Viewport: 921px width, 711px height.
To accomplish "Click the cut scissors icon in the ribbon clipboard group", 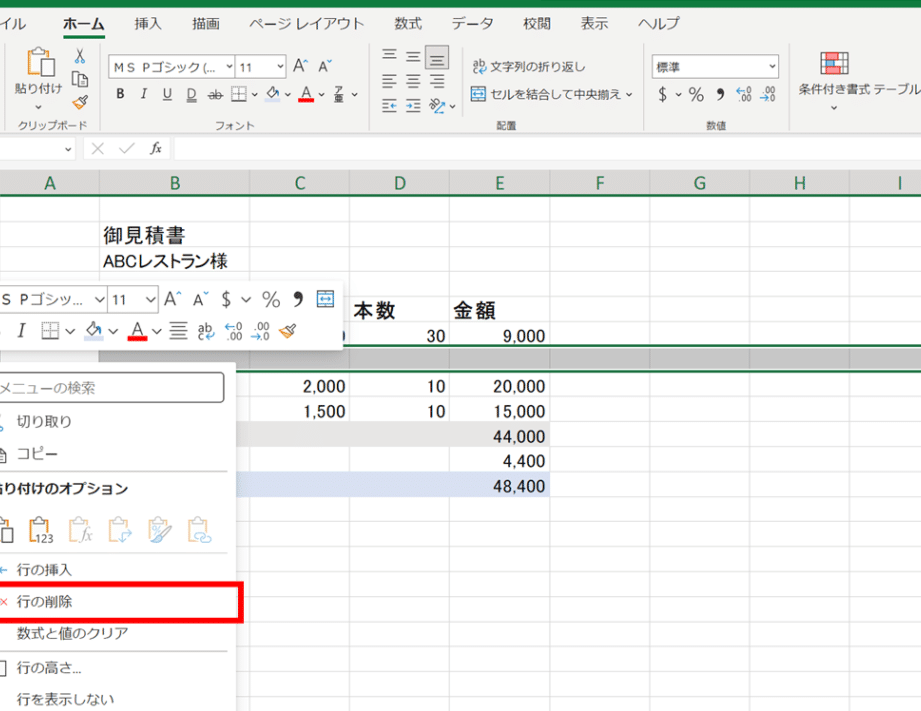I will click(x=80, y=56).
